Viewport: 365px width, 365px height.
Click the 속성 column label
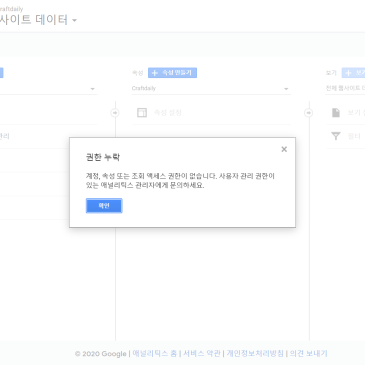[137, 73]
